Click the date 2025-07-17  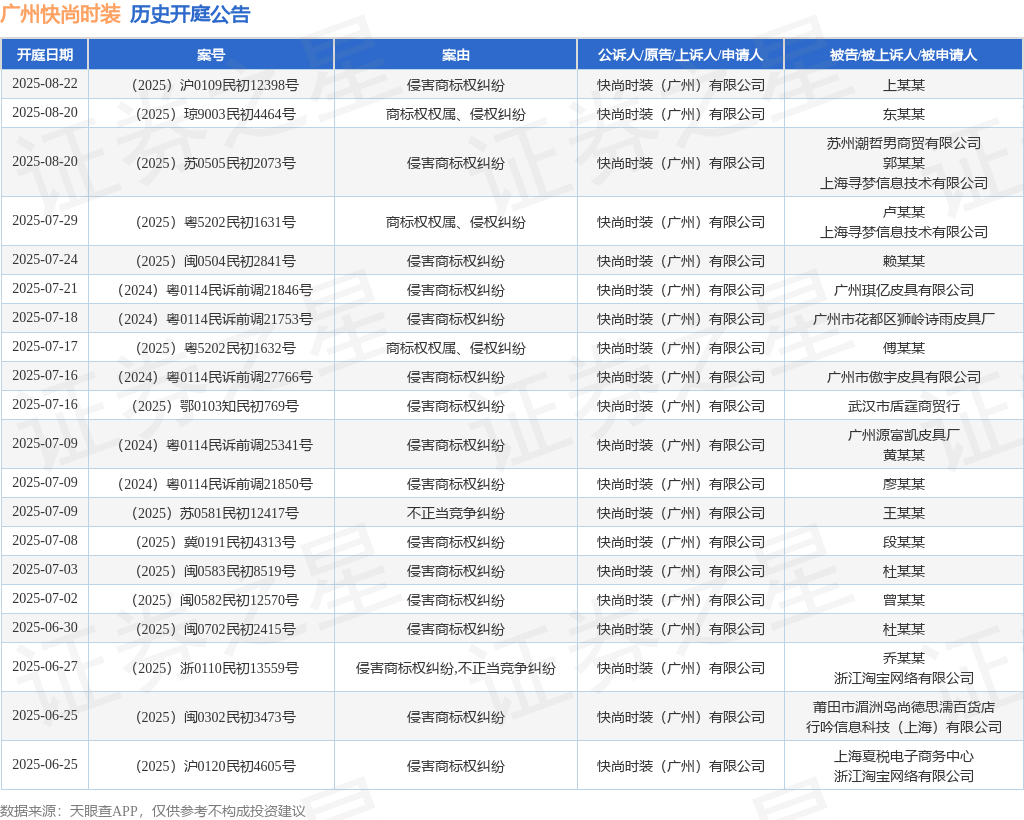click(x=44, y=347)
